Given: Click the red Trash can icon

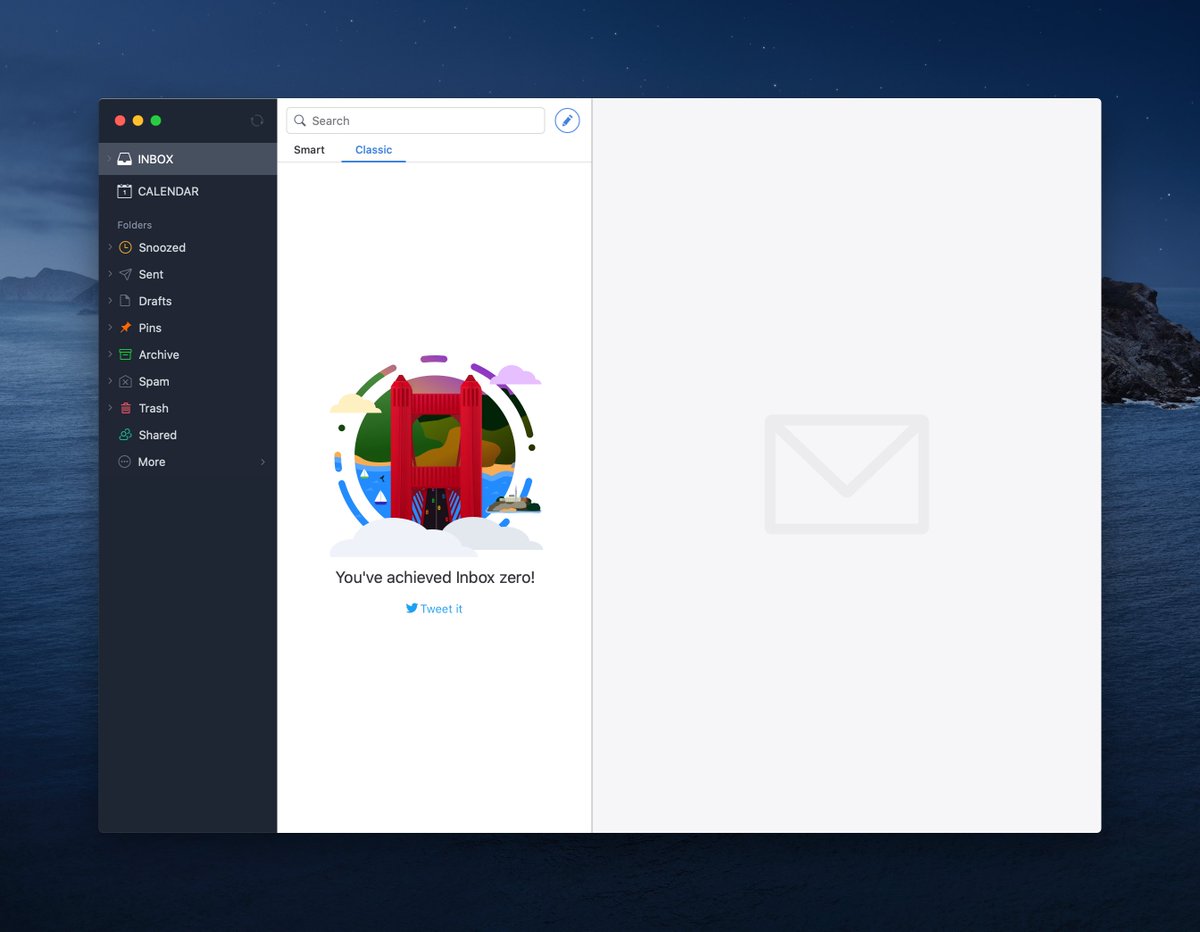Looking at the screenshot, I should [x=125, y=408].
